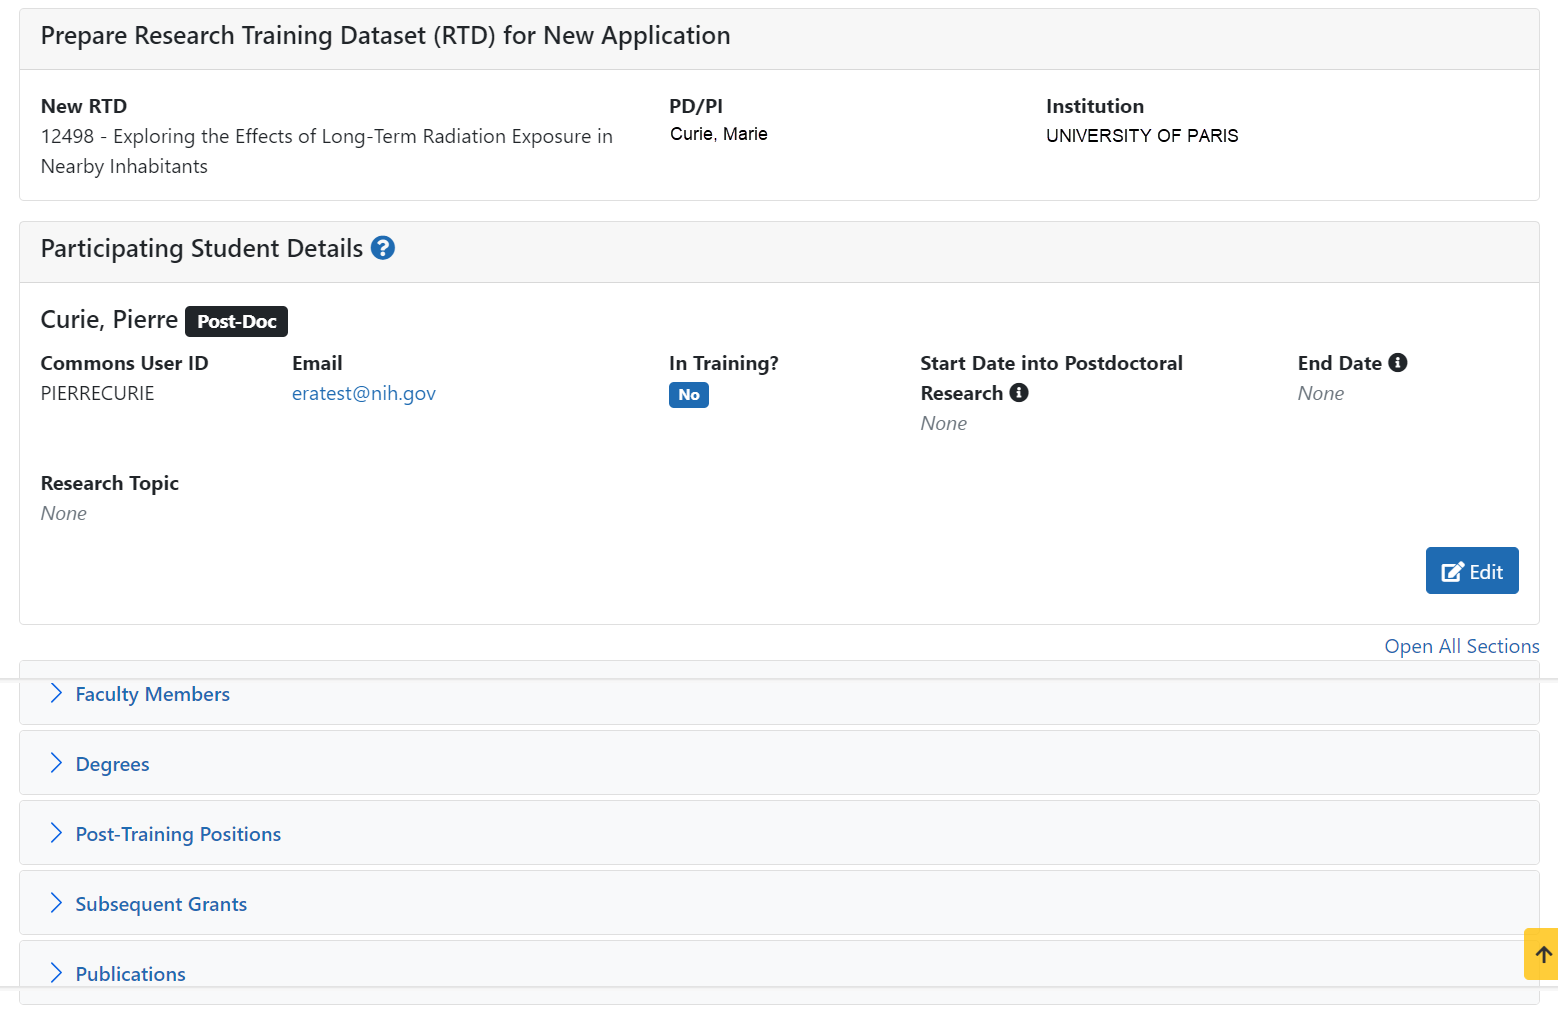Click the Participating Student Details help icon
1558x1015 pixels.
pyautogui.click(x=382, y=248)
